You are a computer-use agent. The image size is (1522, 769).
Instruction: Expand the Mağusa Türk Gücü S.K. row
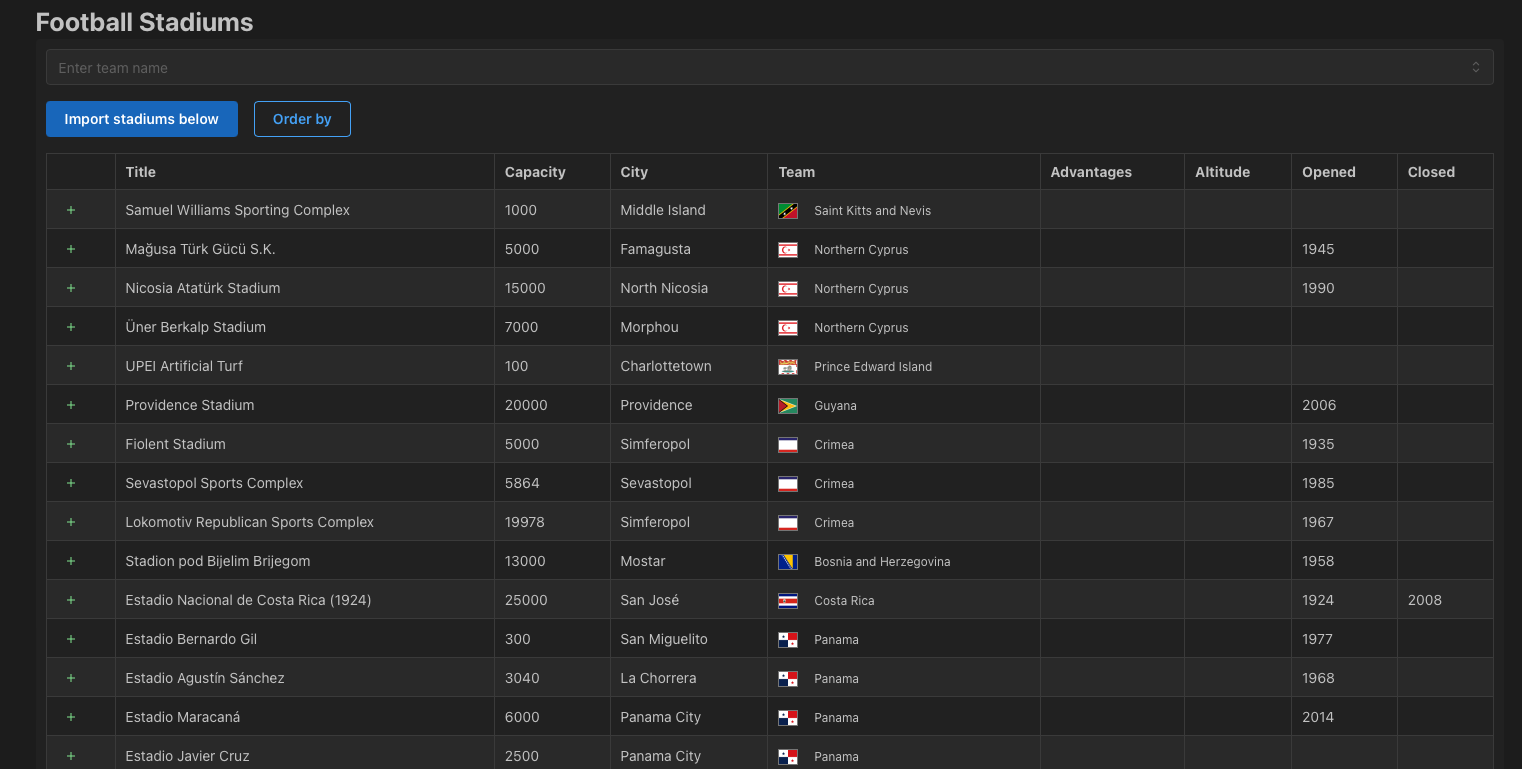(71, 249)
